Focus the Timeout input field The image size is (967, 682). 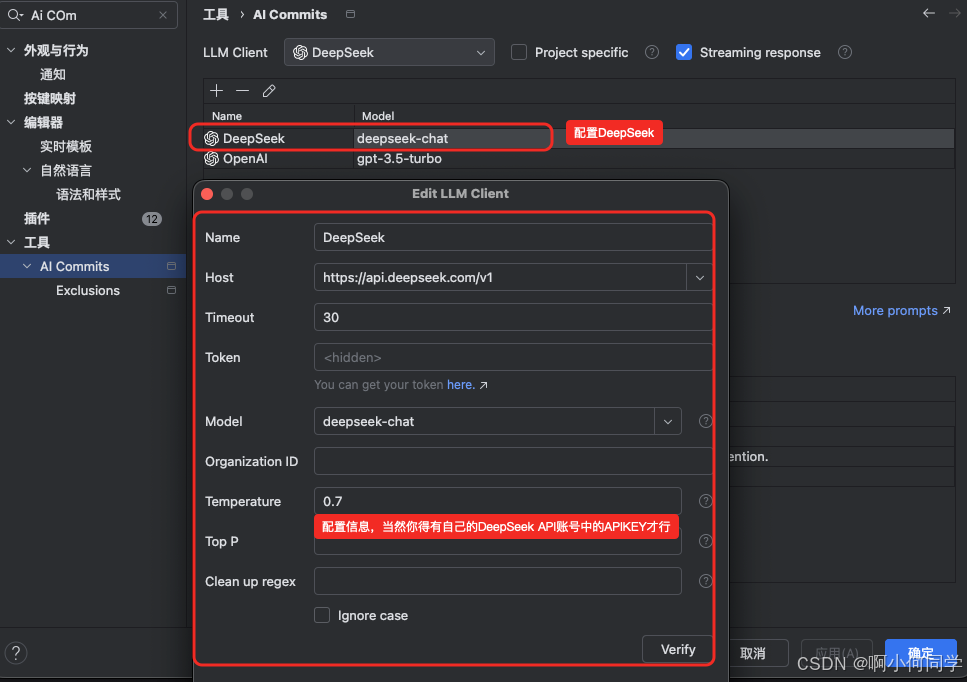click(x=513, y=318)
